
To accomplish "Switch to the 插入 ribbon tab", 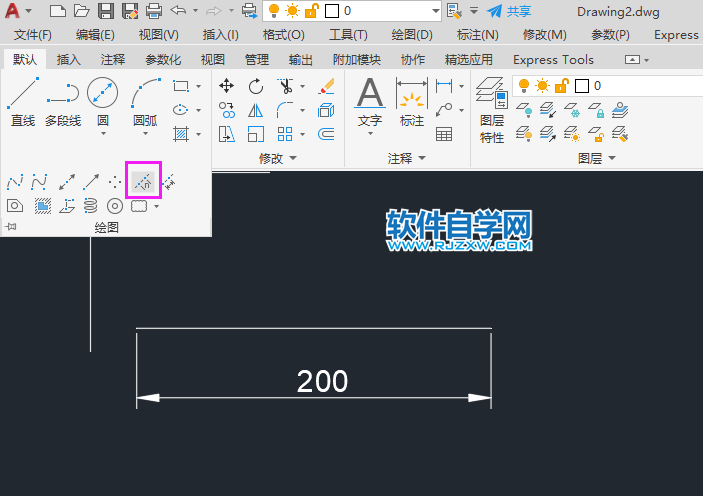I will click(69, 59).
